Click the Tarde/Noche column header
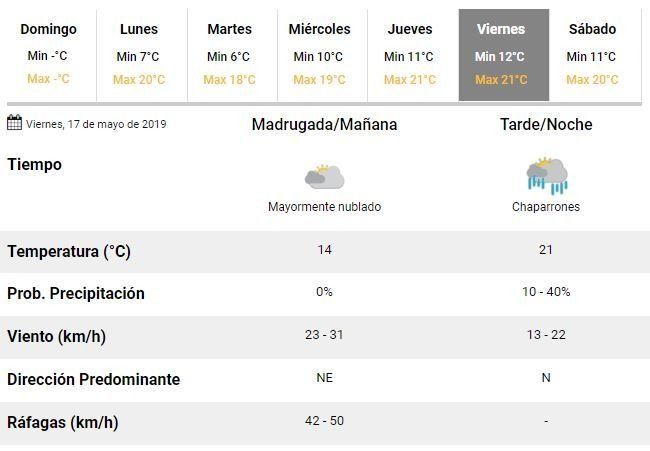This screenshot has width=650, height=451. (546, 125)
